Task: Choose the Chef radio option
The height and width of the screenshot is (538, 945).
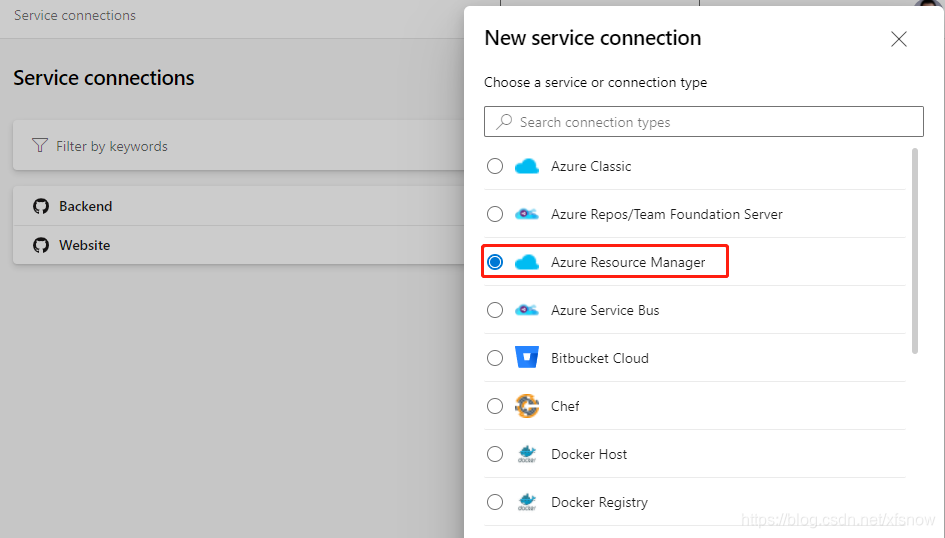Action: click(495, 406)
